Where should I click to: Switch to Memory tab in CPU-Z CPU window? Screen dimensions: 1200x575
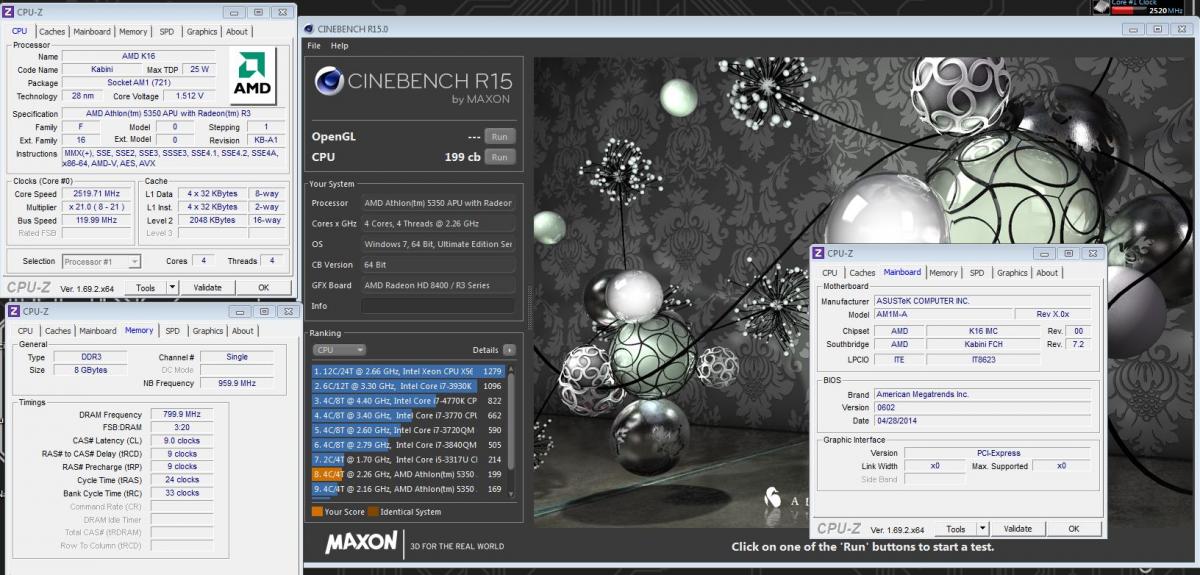(x=133, y=31)
